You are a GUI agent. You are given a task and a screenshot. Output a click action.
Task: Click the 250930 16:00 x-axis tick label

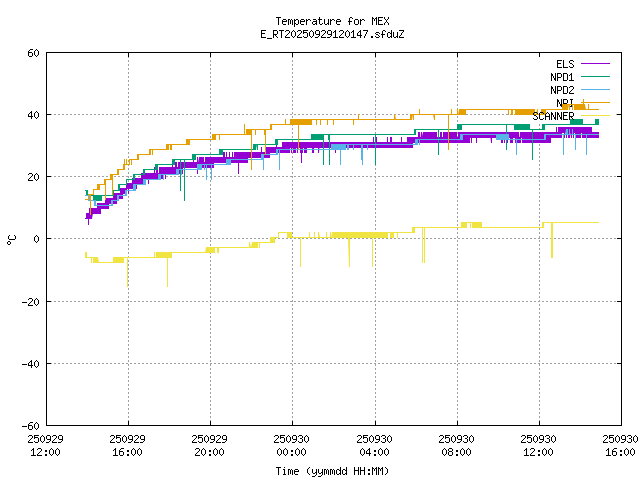pyautogui.click(x=621, y=445)
